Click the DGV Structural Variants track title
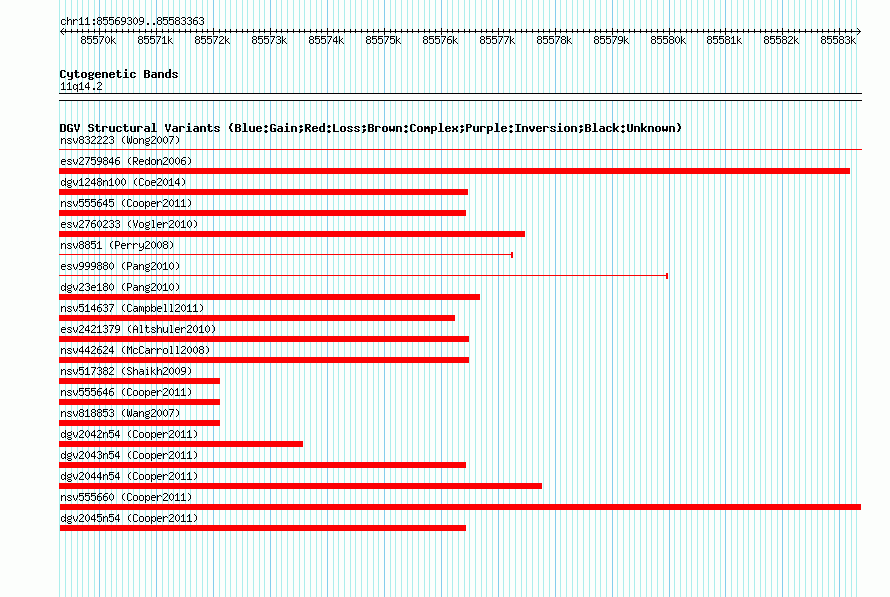 point(371,128)
